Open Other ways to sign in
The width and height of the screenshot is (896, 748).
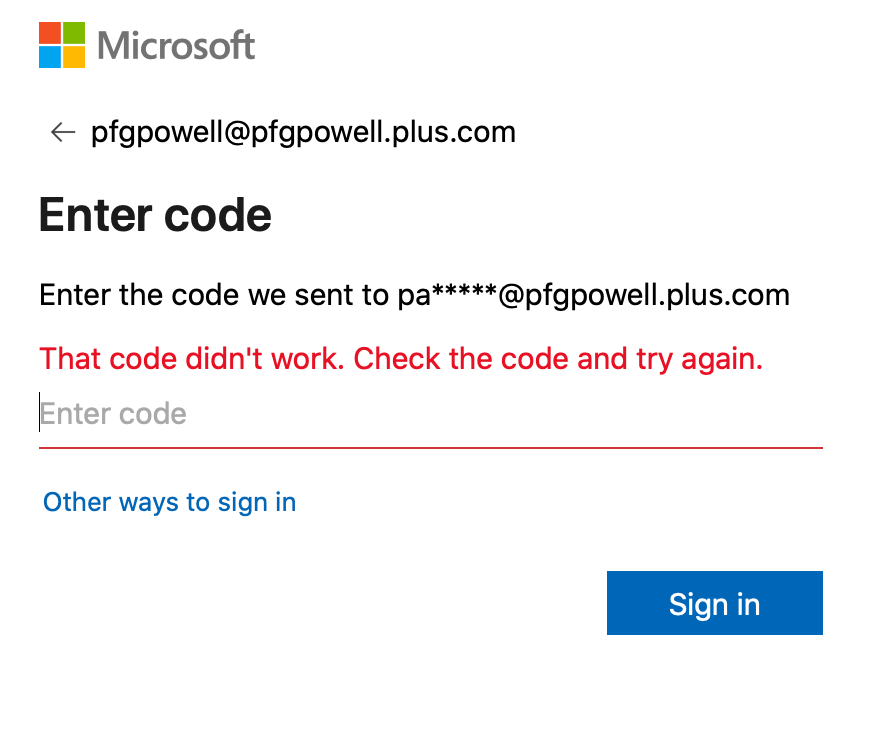click(169, 501)
